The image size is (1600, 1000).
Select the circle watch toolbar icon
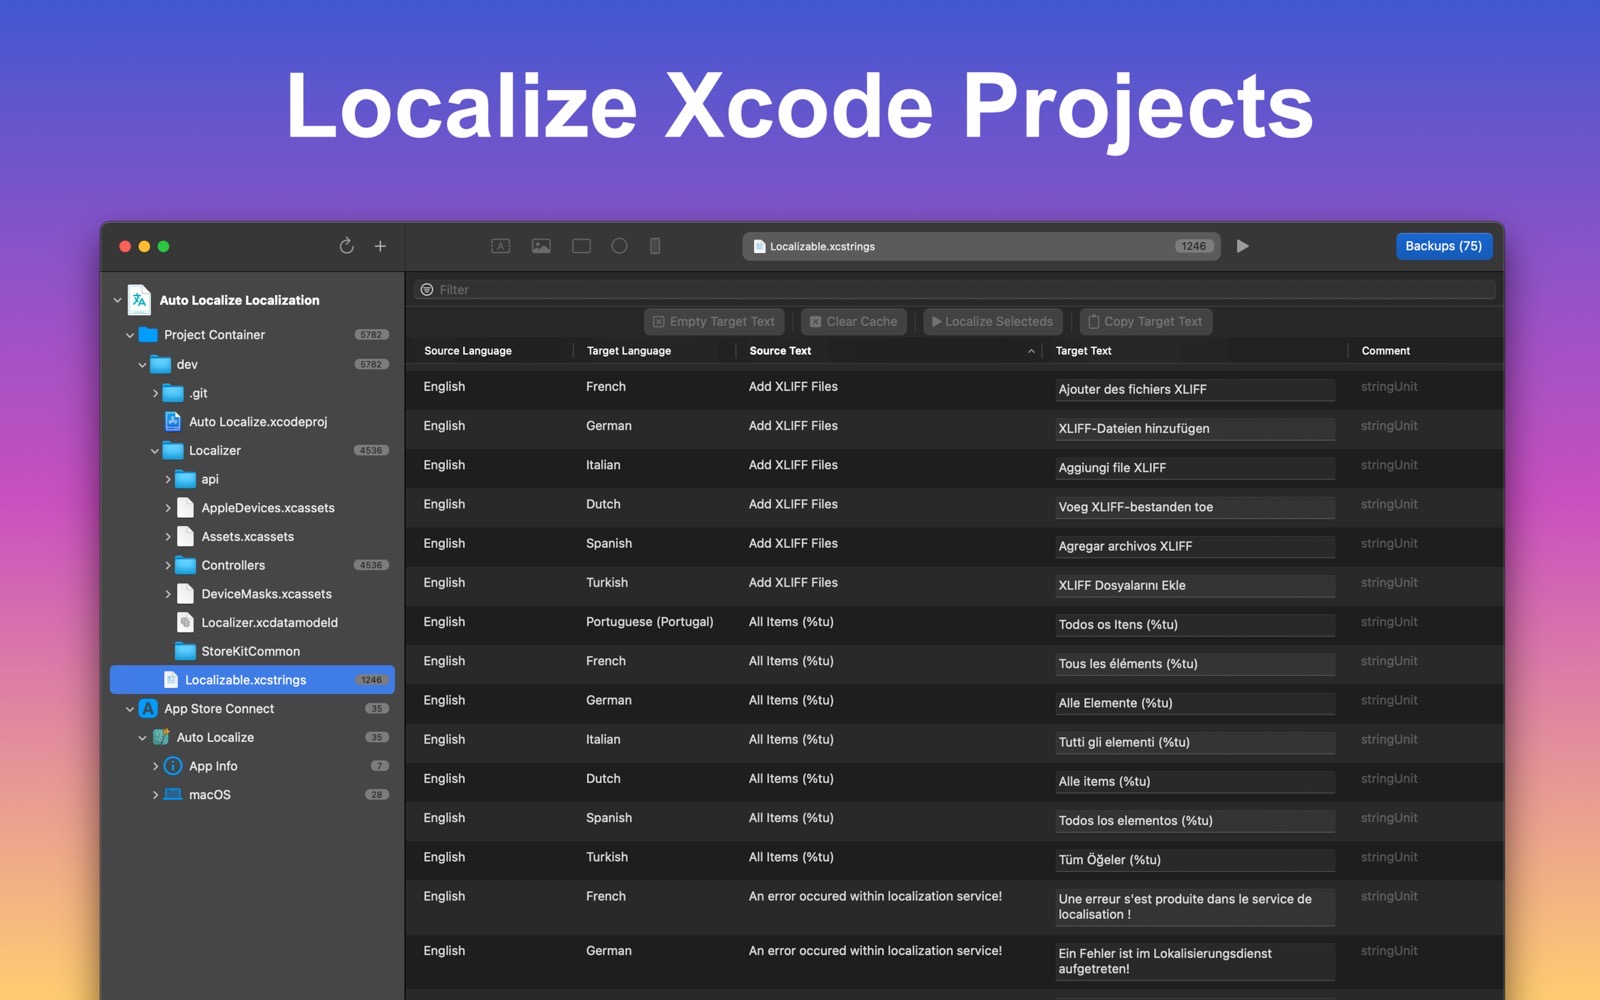point(620,246)
